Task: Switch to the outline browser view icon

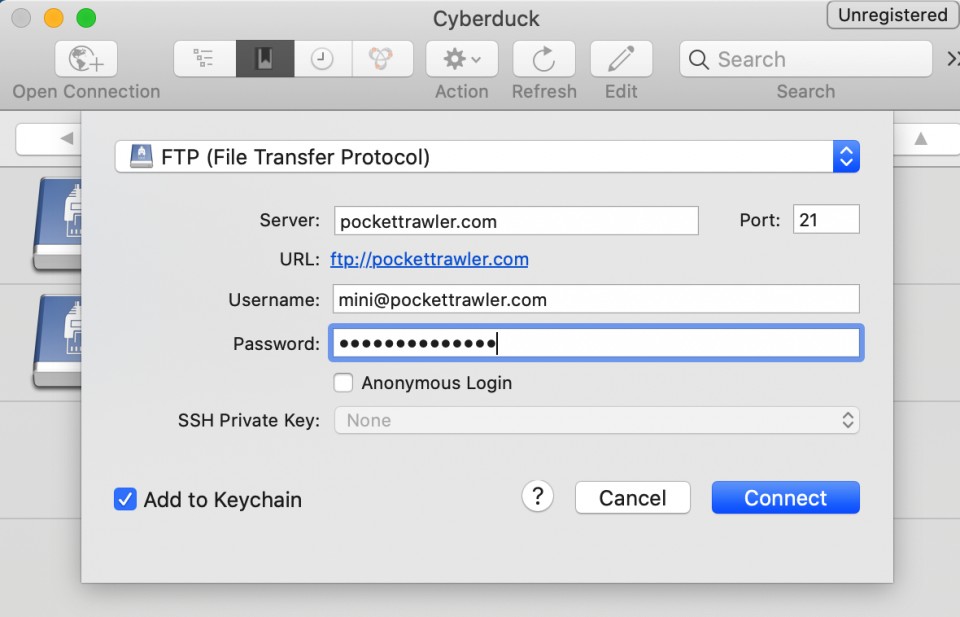Action: pyautogui.click(x=204, y=59)
